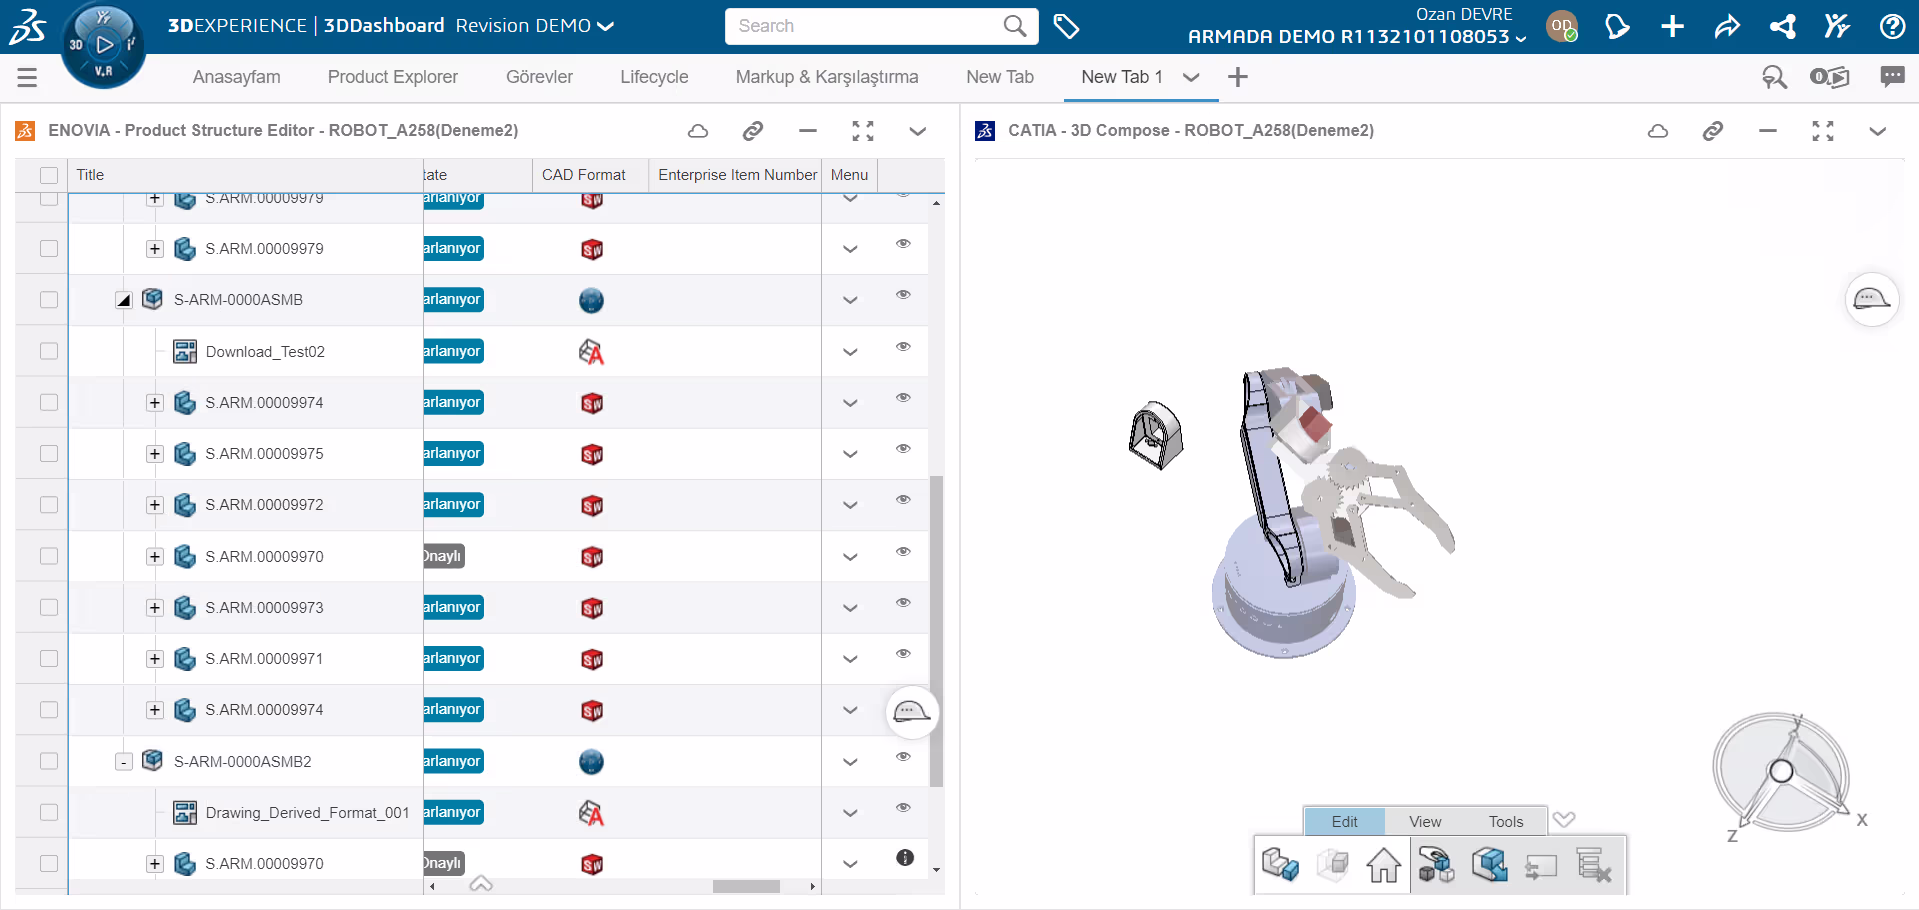The image size is (1919, 910).
Task: Click the top bar plus add icon
Action: (1672, 26)
